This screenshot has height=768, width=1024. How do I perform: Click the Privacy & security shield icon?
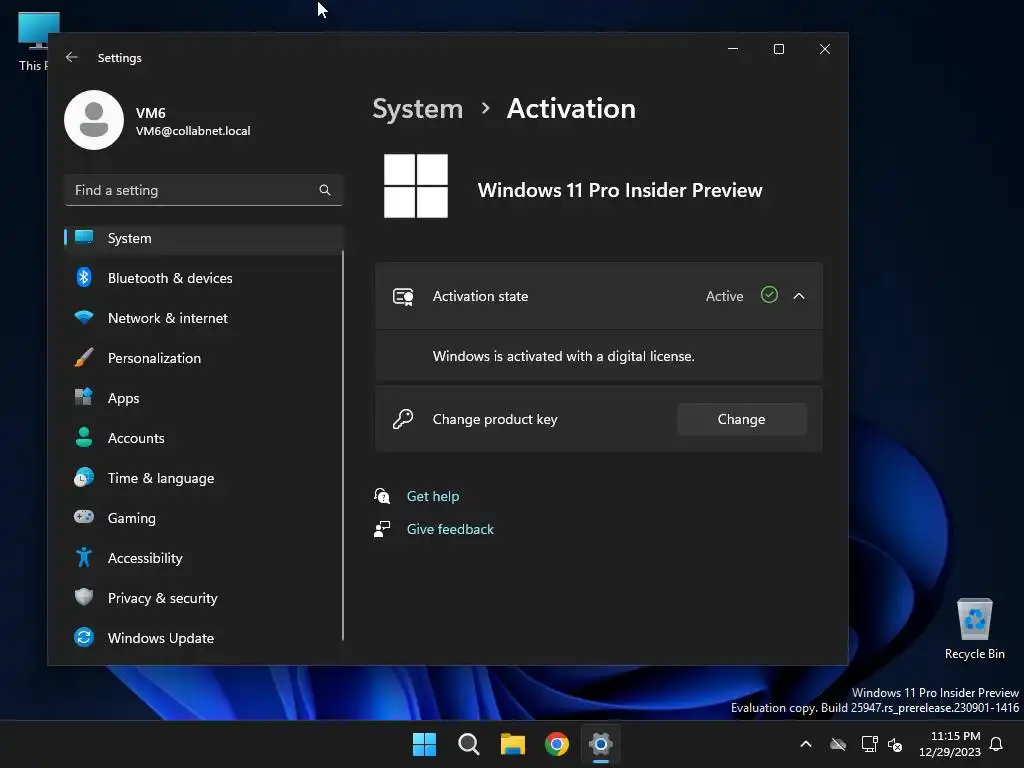pyautogui.click(x=84, y=597)
